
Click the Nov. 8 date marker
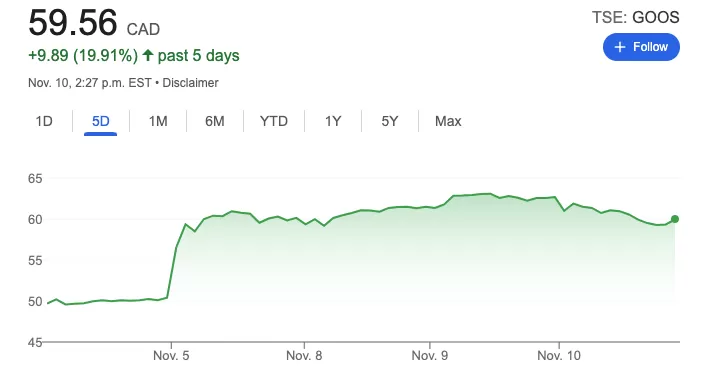(304, 356)
